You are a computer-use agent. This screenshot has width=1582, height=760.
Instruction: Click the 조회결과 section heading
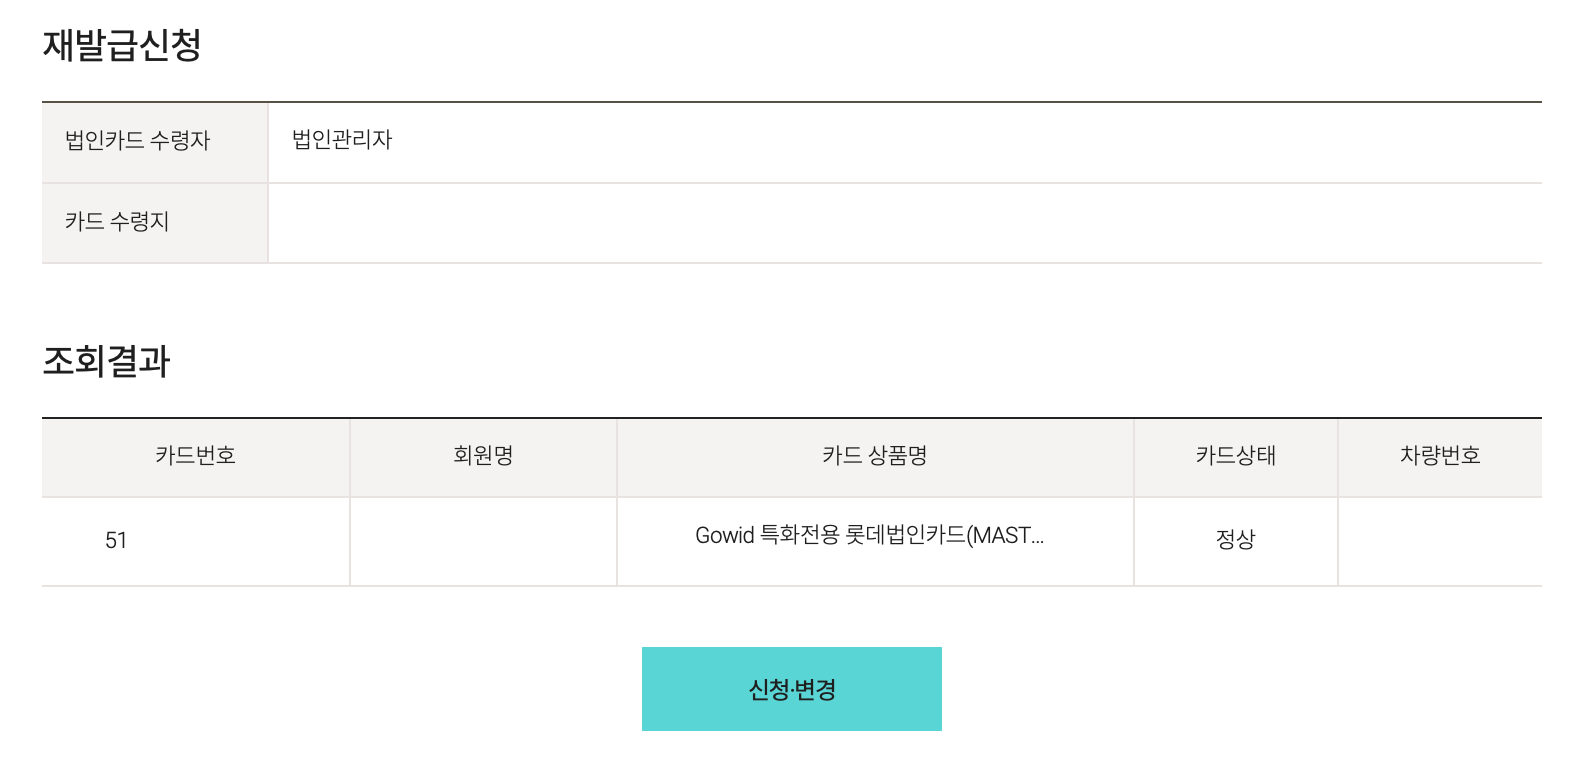(107, 361)
